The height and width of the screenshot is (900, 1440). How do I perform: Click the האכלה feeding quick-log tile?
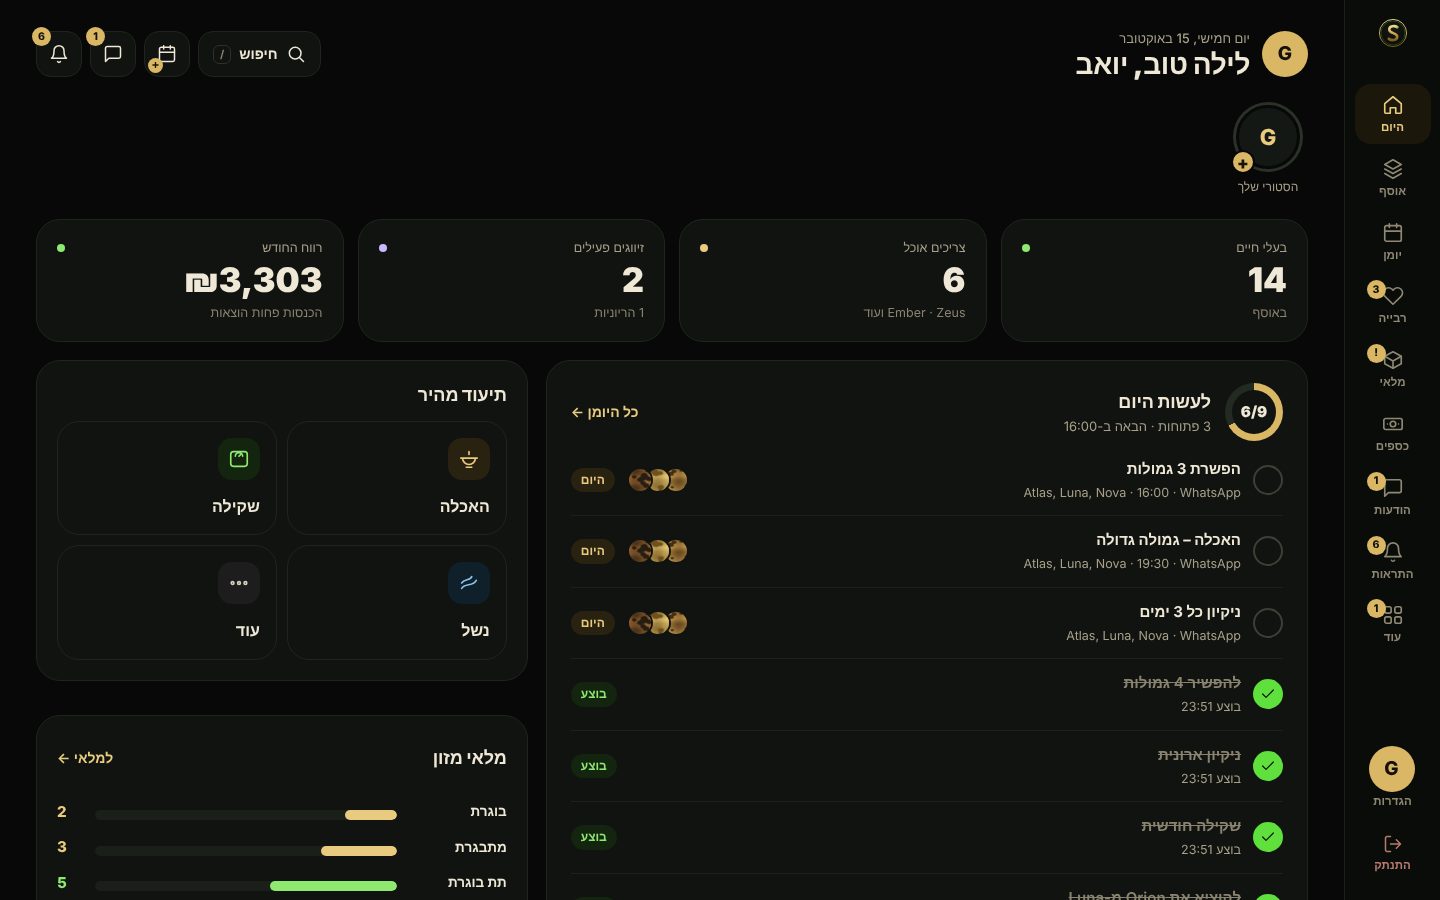pyautogui.click(x=397, y=478)
